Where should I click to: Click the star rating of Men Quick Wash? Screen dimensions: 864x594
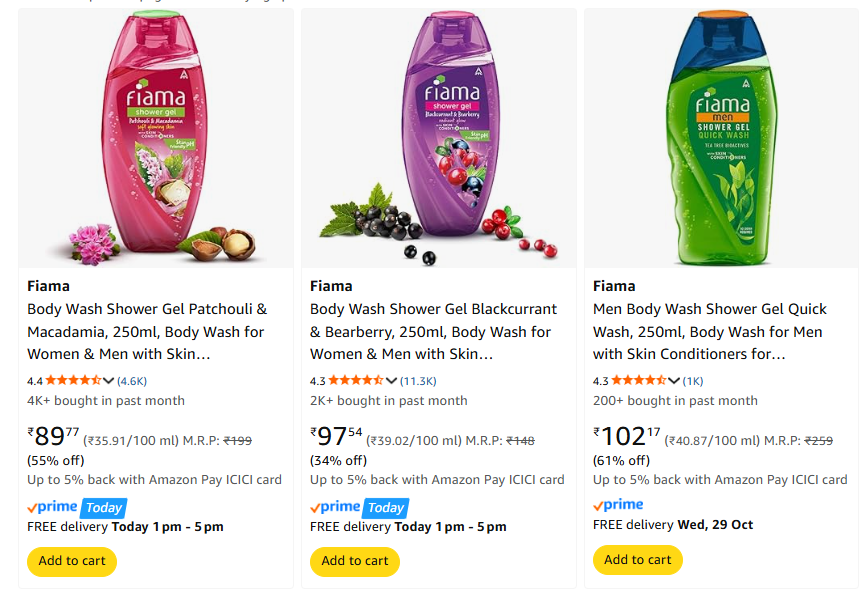pyautogui.click(x=638, y=380)
